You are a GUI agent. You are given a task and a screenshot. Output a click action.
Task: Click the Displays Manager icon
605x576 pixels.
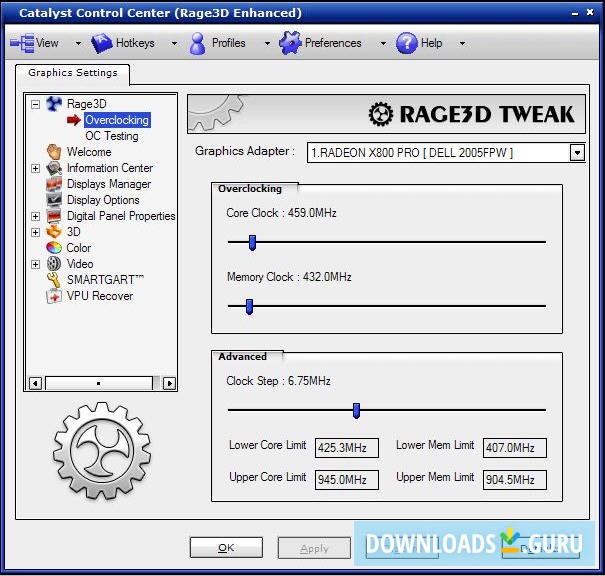54,184
